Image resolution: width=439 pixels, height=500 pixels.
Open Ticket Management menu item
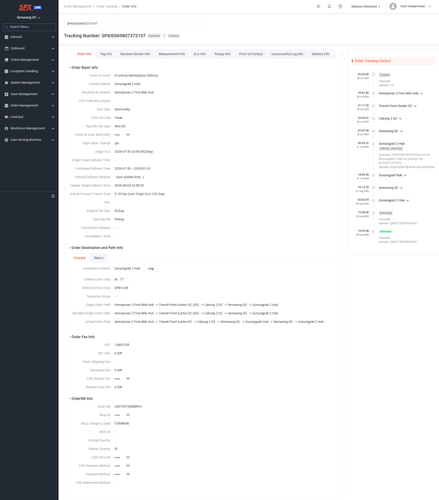coord(29,60)
